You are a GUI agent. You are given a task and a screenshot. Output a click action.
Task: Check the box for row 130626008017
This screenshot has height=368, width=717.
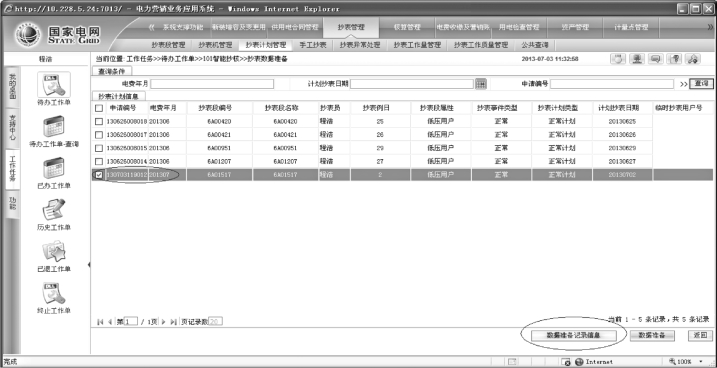[99, 135]
